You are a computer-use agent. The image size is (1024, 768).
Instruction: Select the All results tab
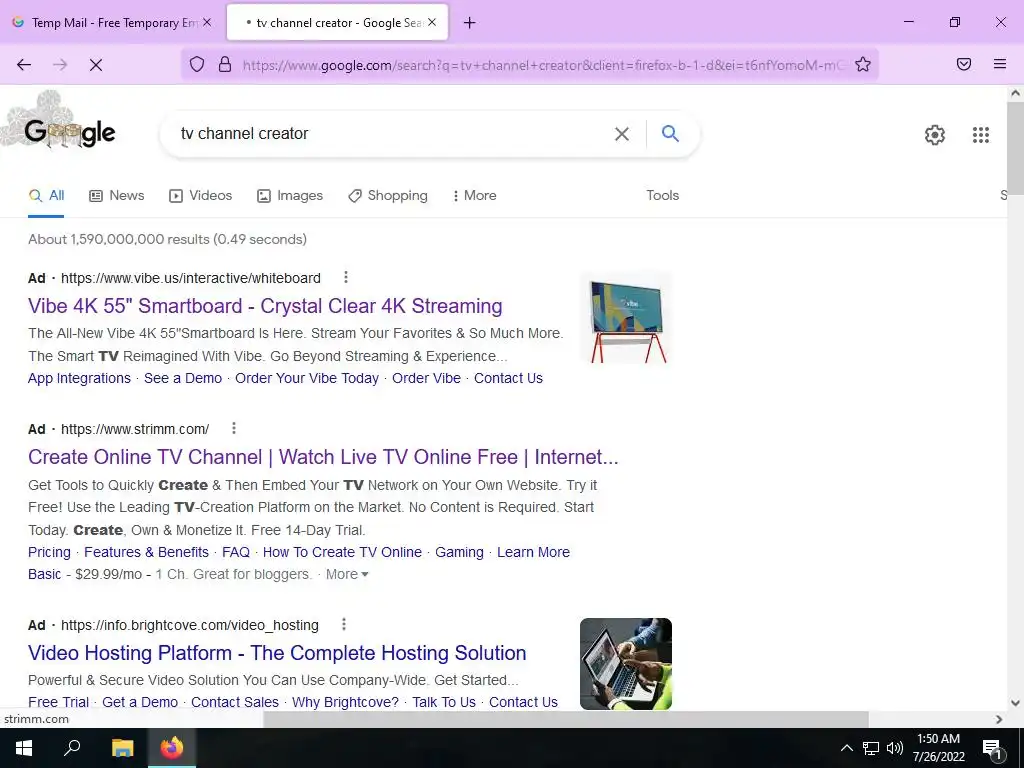(46, 195)
